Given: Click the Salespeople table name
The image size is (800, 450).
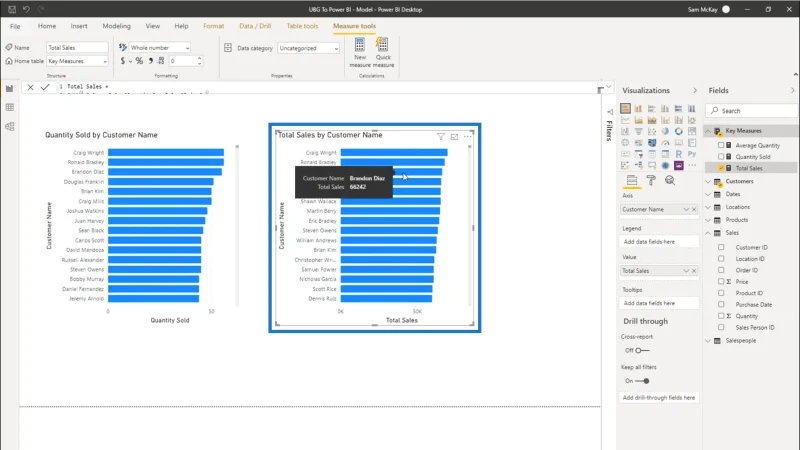Looking at the screenshot, I should point(741,340).
